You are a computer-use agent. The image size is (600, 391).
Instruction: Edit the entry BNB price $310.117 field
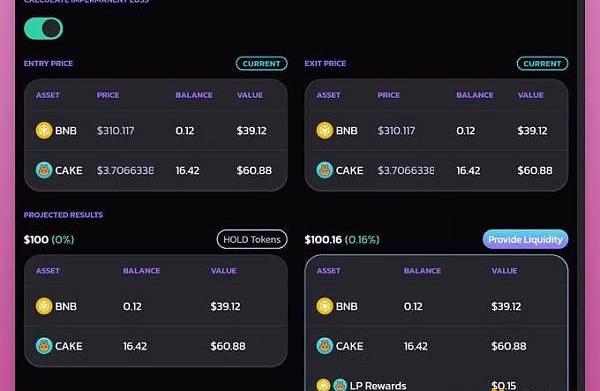click(x=116, y=131)
